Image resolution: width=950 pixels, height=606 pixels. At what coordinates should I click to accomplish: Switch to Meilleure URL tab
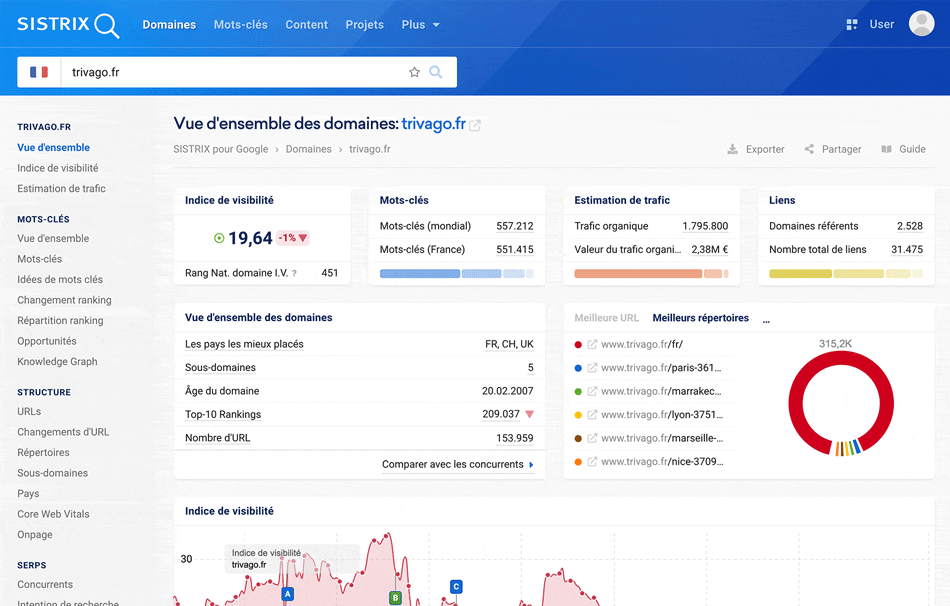(x=606, y=318)
